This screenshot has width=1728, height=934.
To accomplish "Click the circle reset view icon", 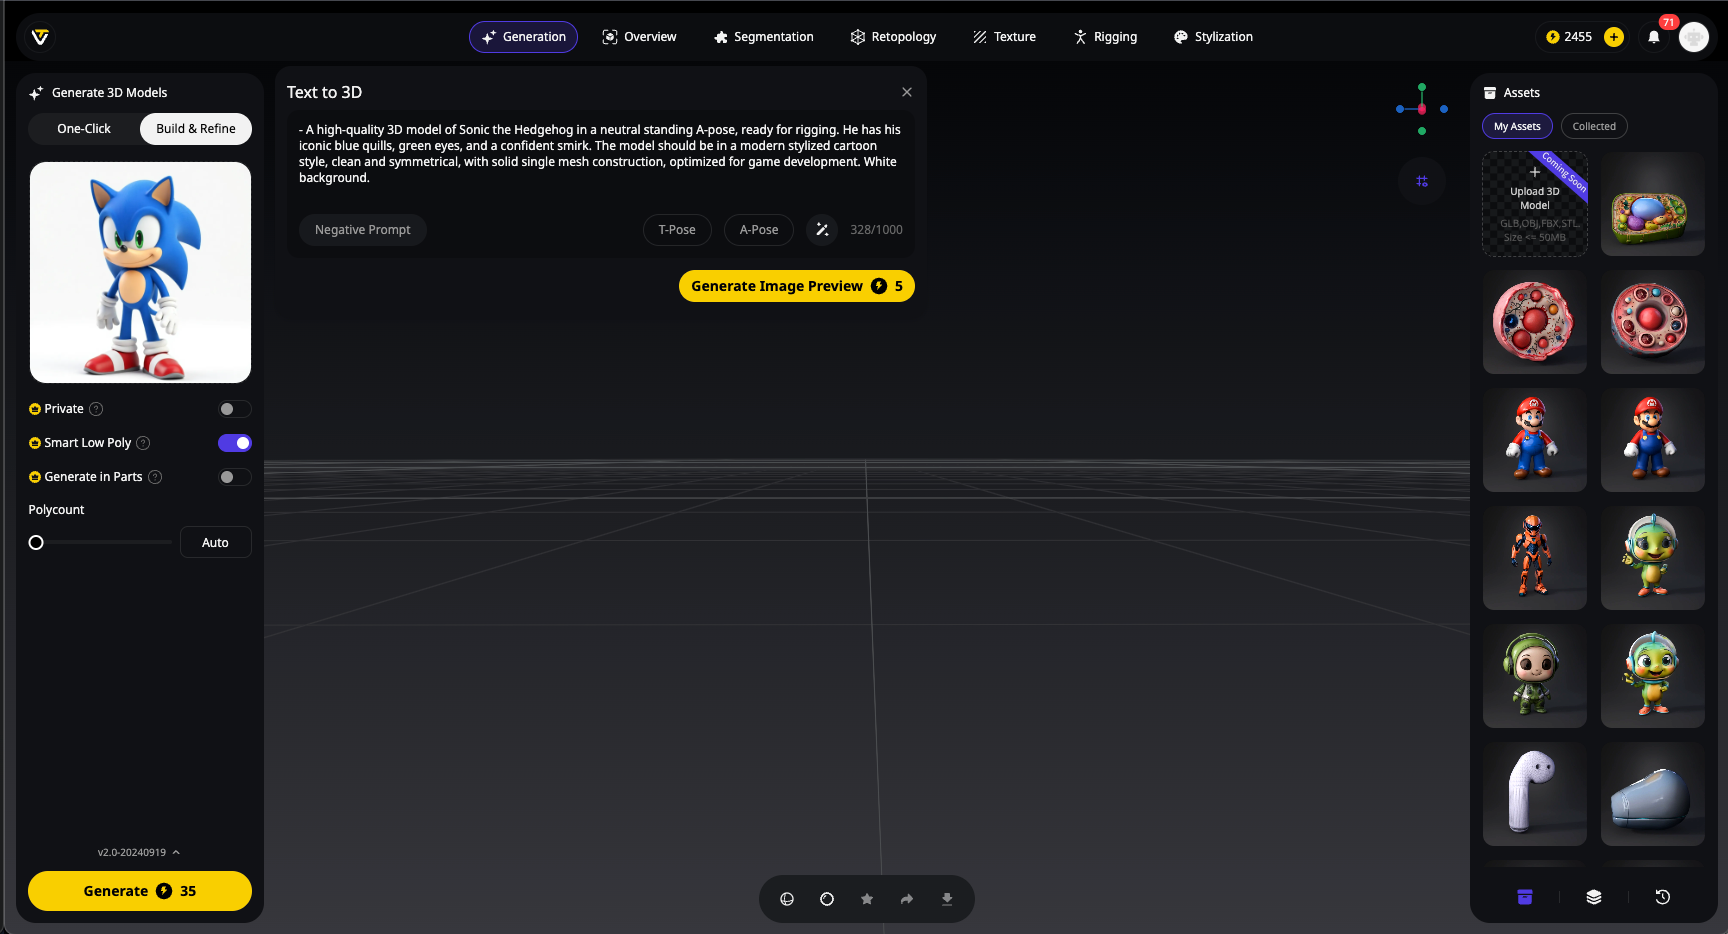I will pyautogui.click(x=827, y=899).
